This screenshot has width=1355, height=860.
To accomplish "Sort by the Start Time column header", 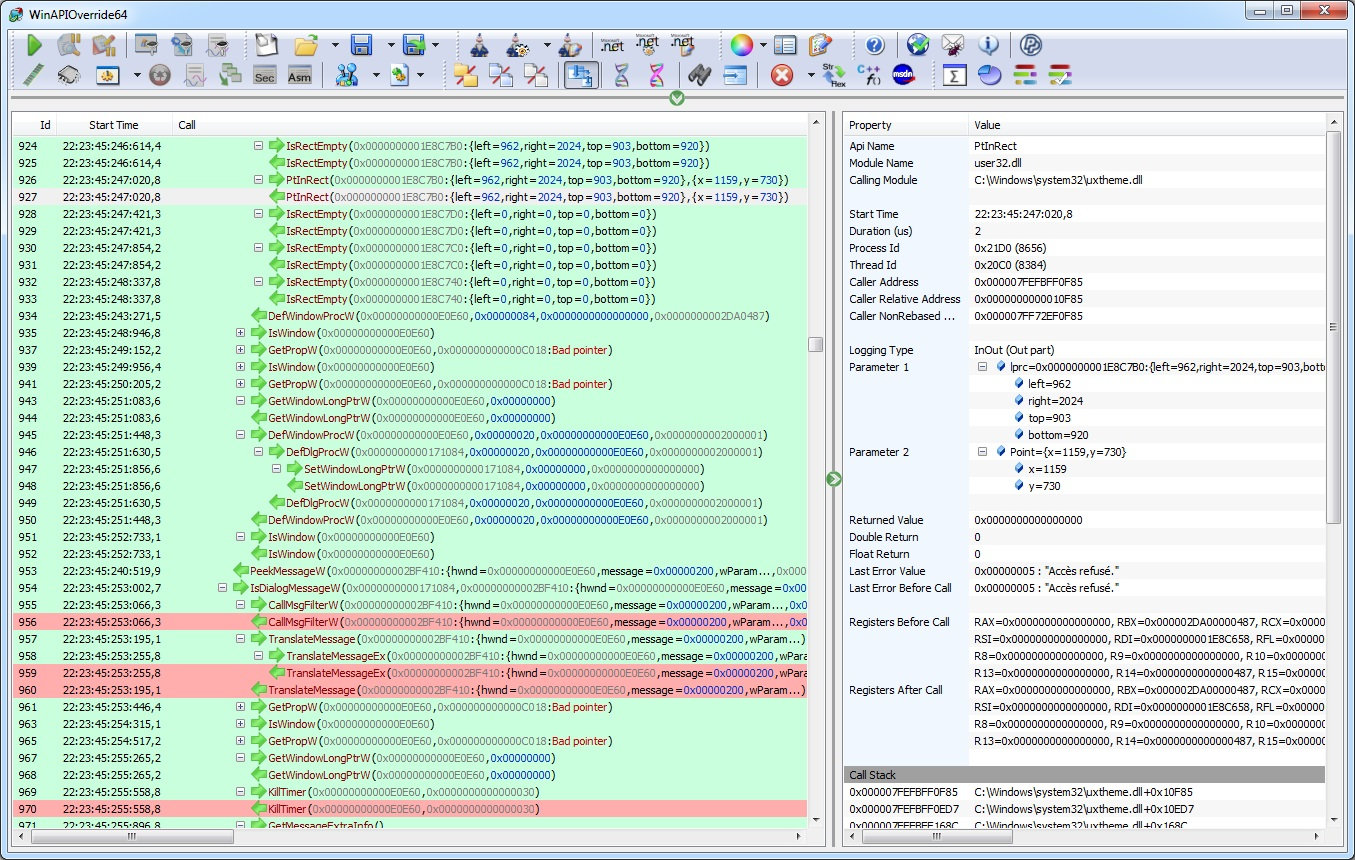I will [x=114, y=125].
